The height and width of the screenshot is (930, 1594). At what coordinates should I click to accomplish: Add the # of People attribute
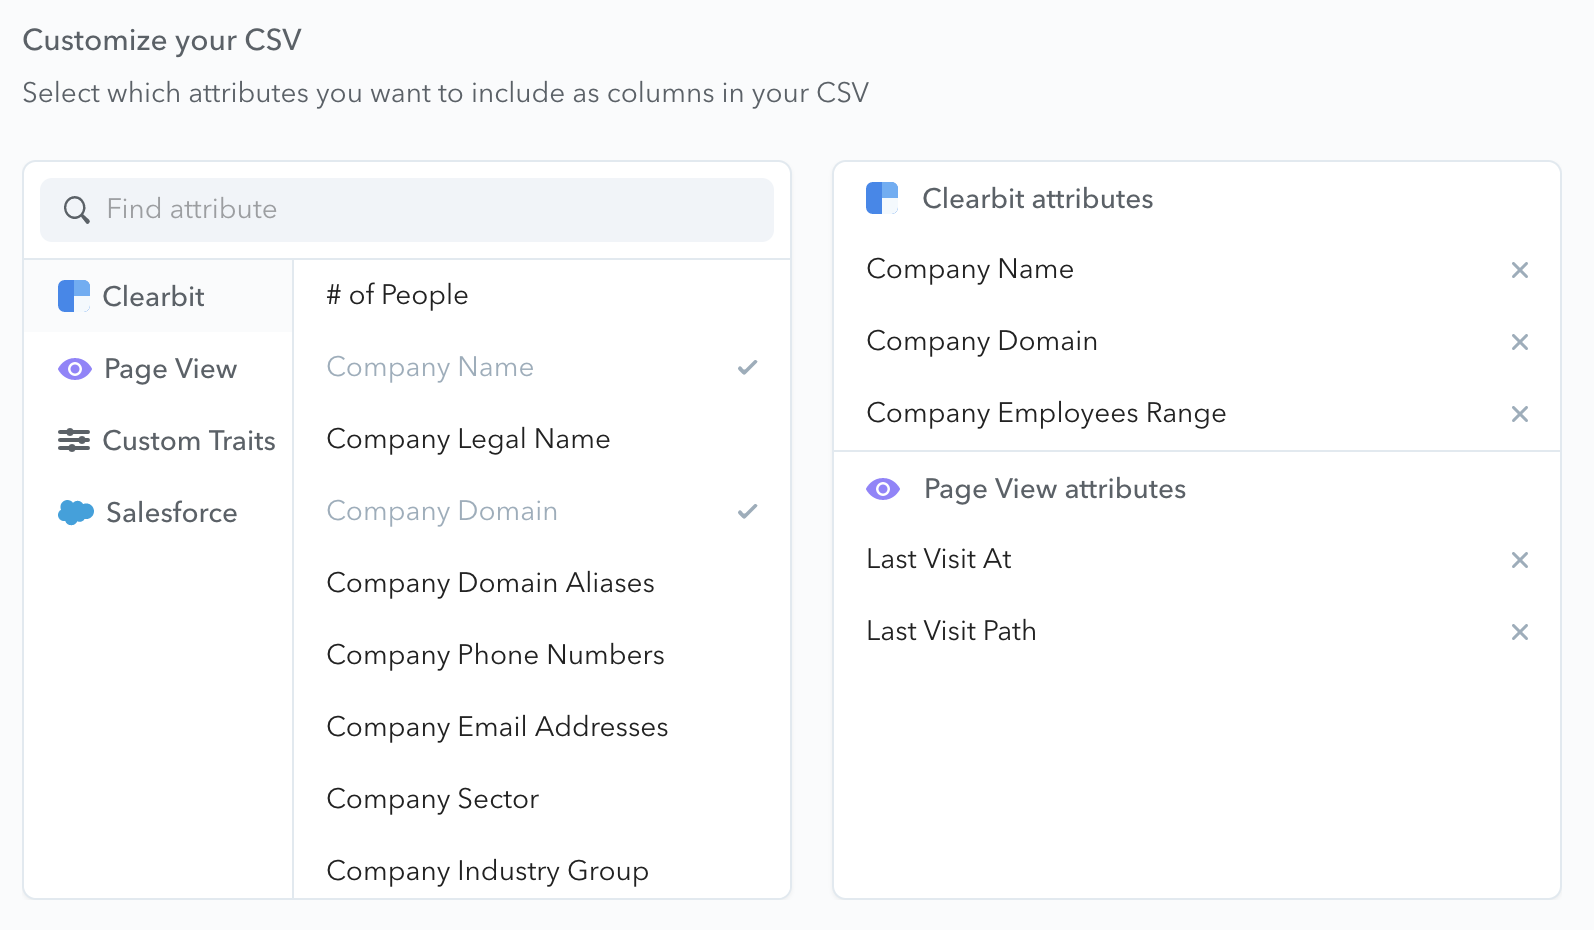[x=542, y=295]
